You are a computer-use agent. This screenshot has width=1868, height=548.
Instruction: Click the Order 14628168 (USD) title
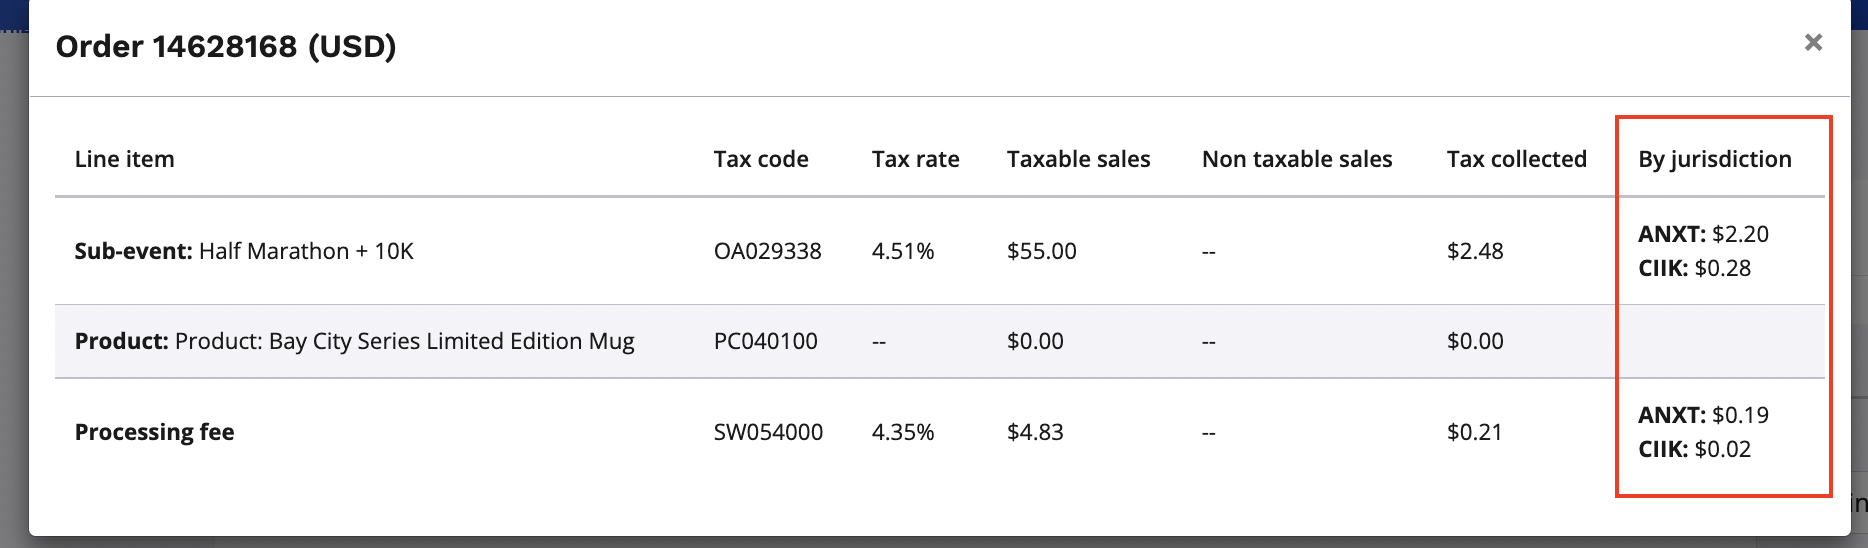click(x=226, y=46)
